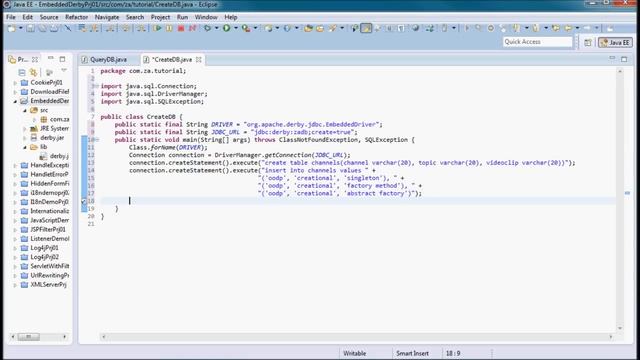Open the File menu
This screenshot has width=640, height=360.
click(x=11, y=17)
